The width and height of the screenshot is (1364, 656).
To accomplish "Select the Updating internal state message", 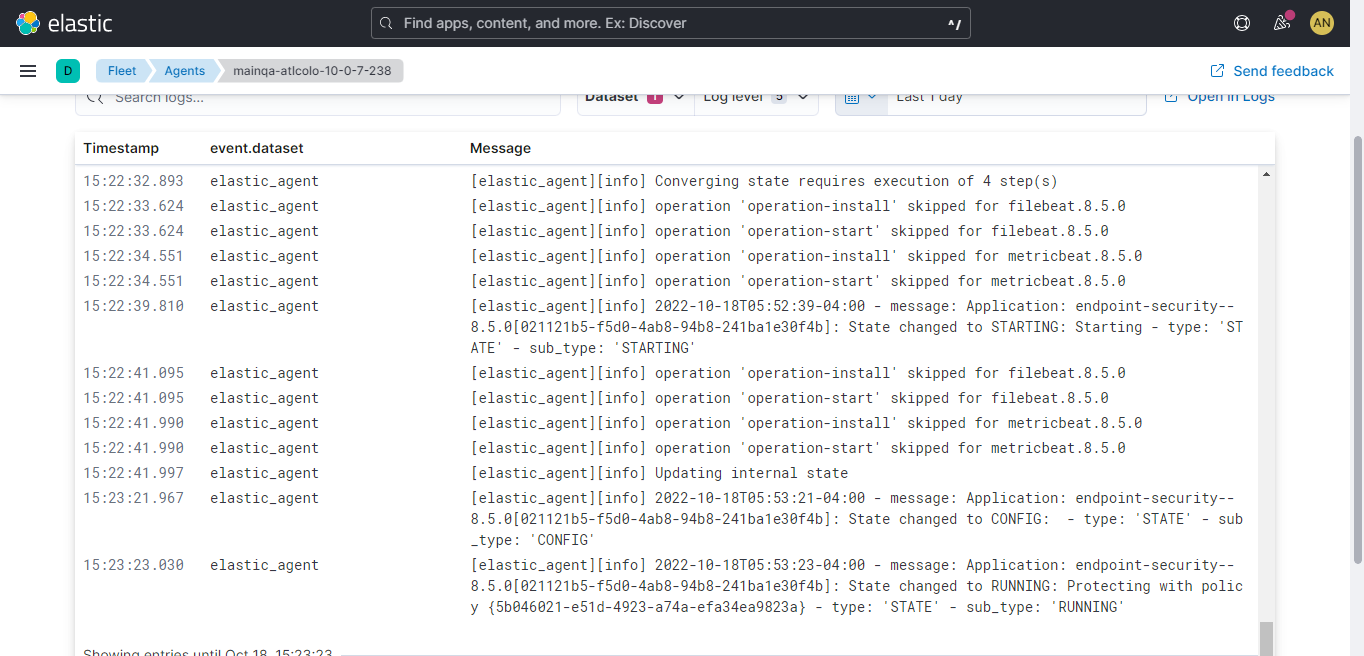I will 659,473.
